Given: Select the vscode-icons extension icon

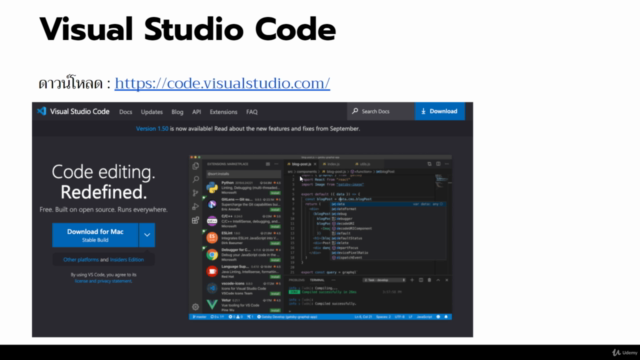Looking at the screenshot, I should coord(212,288).
